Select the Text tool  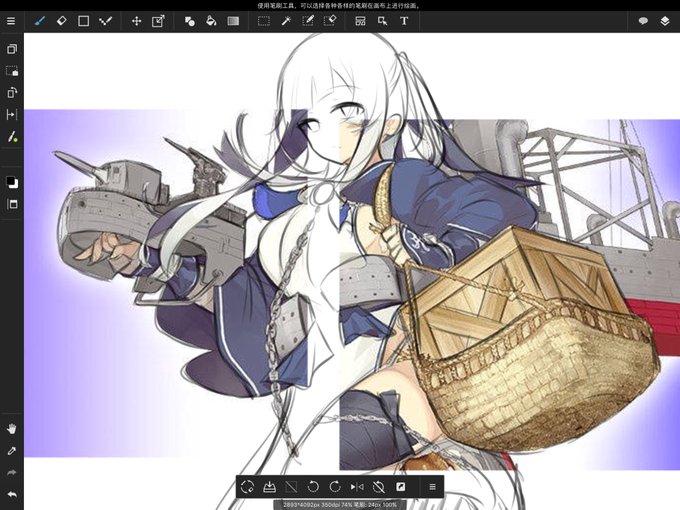[x=404, y=21]
